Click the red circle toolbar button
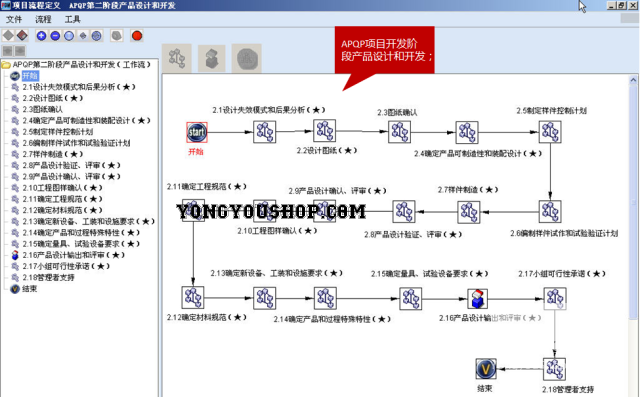Image resolution: width=640 pixels, height=397 pixels. click(x=137, y=36)
